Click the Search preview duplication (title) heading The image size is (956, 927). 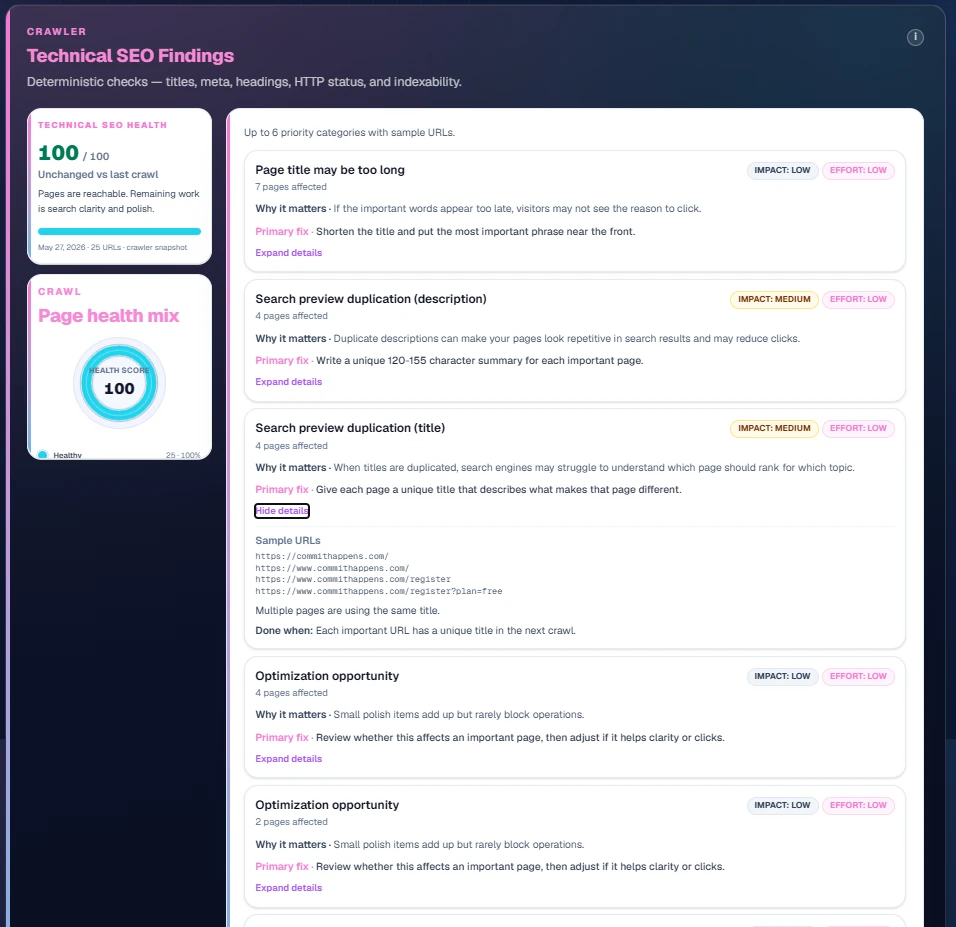[x=350, y=428]
